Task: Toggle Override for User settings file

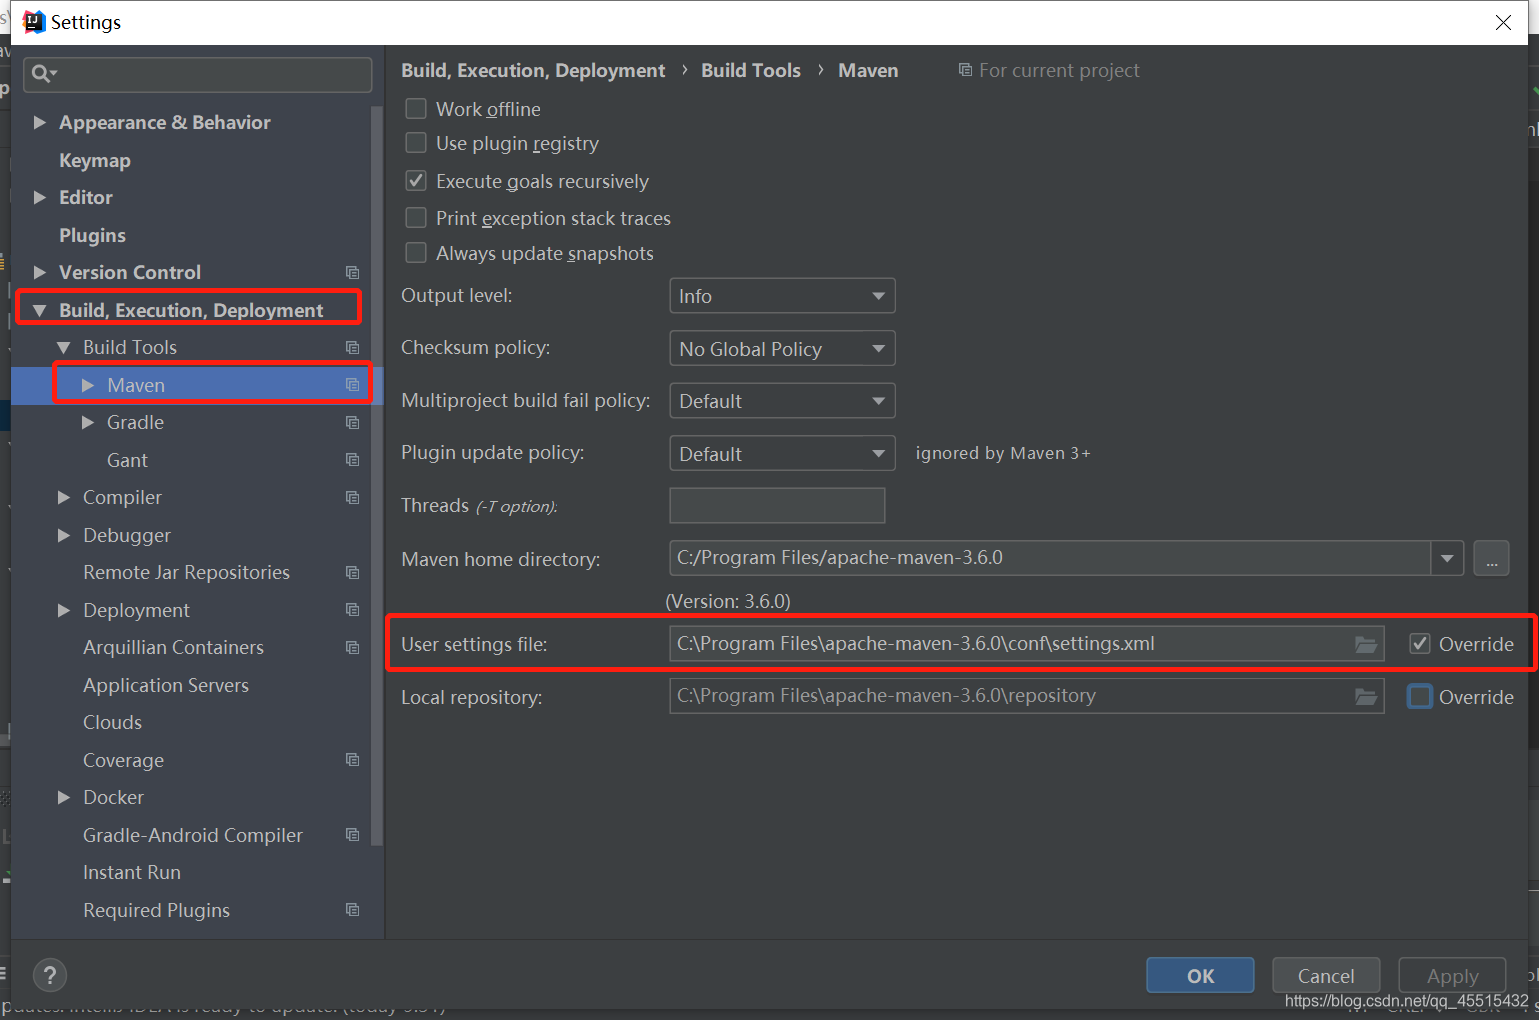Action: click(x=1420, y=644)
